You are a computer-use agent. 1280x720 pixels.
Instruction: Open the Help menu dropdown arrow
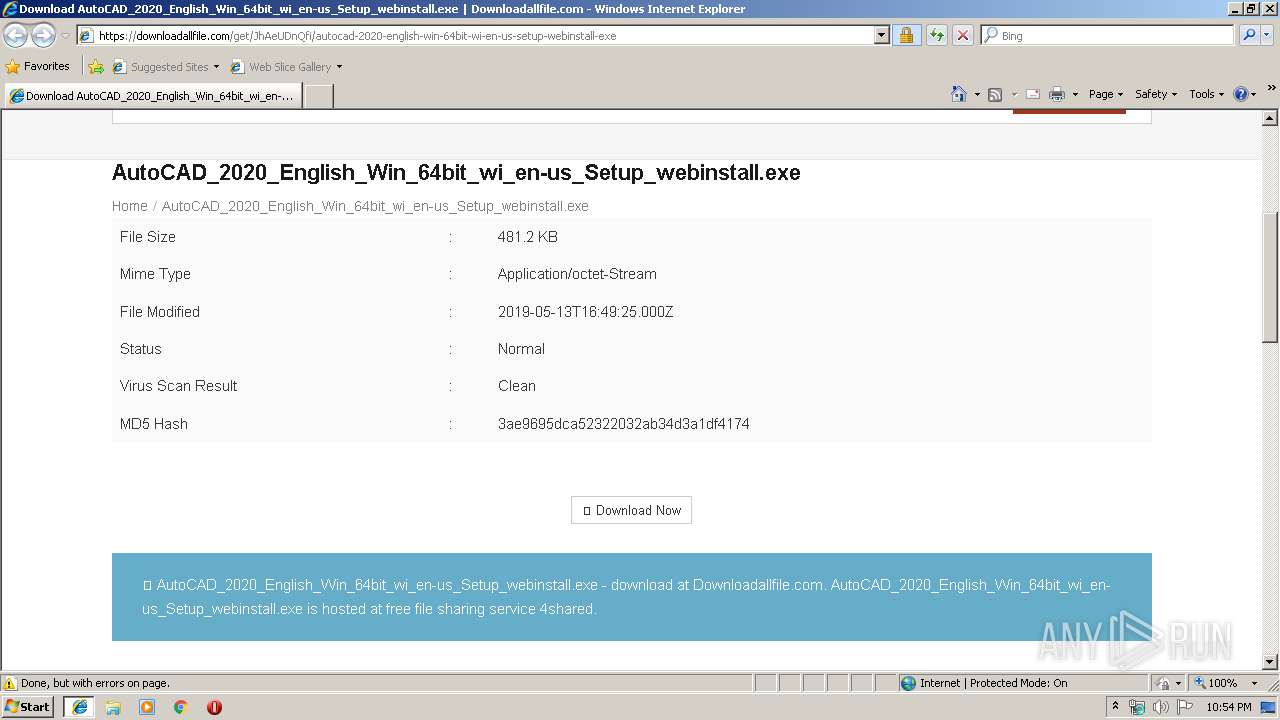tap(1254, 94)
